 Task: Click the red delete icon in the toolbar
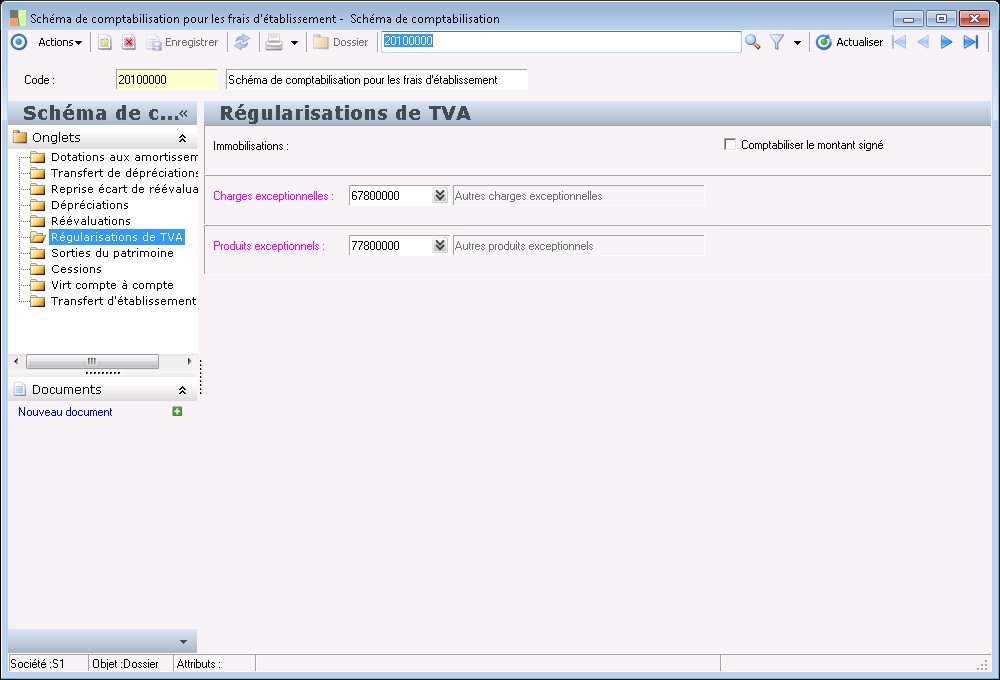coord(129,43)
